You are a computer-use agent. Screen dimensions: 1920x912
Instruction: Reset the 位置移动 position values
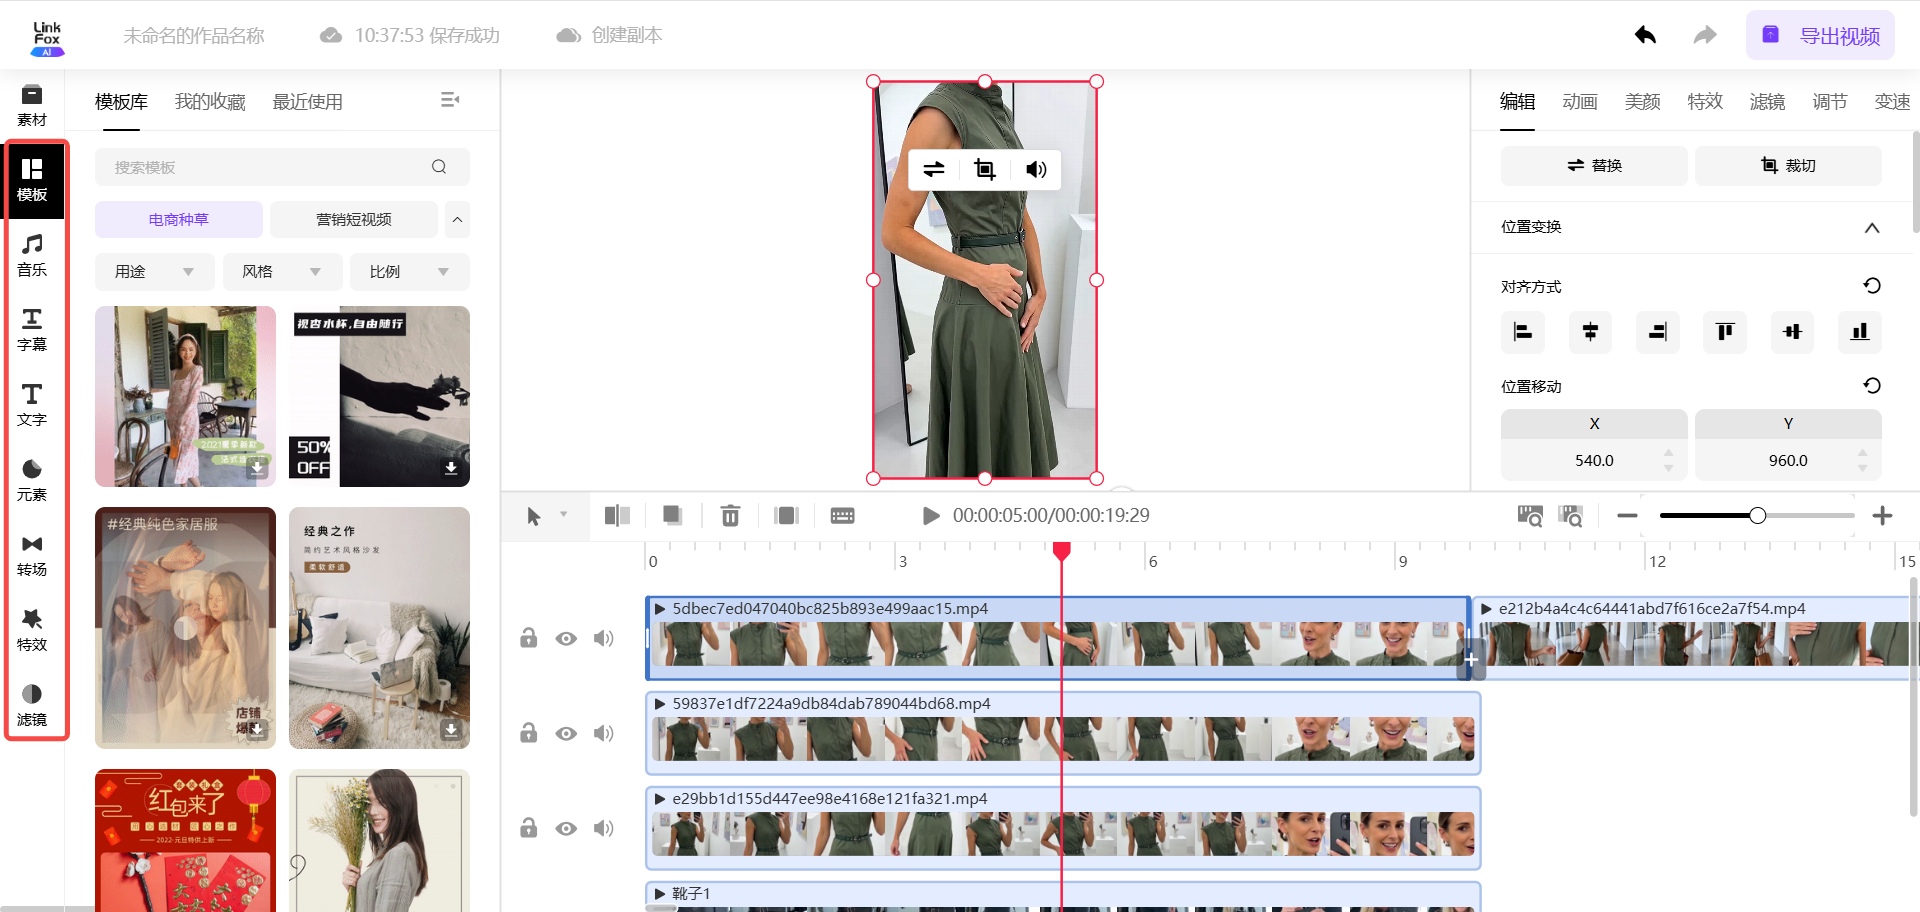coord(1872,386)
